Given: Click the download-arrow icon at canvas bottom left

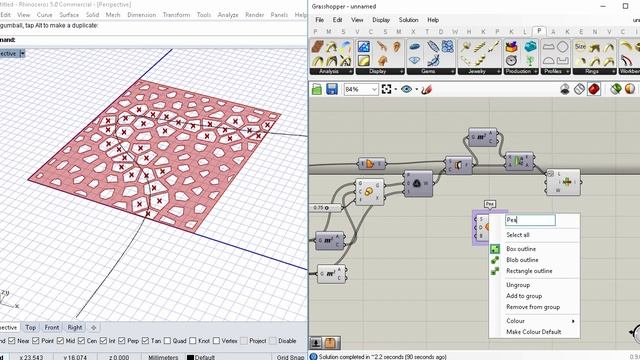Looking at the screenshot, I should click(316, 343).
